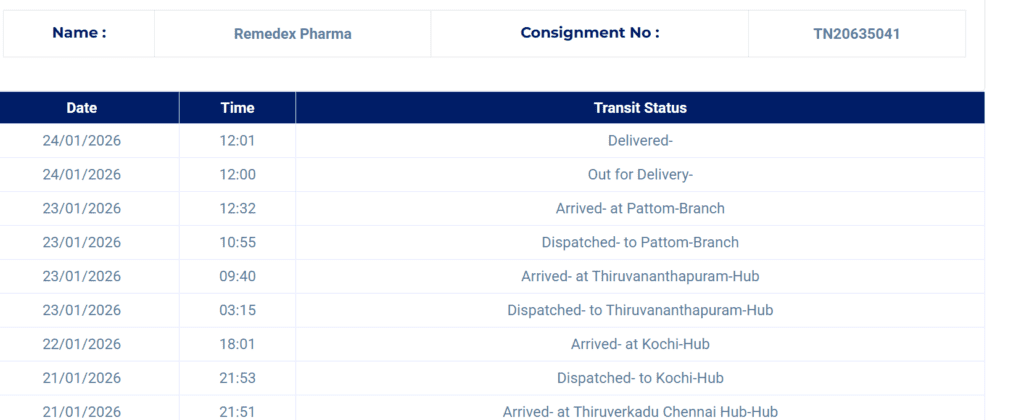This screenshot has height=420, width=1024.
Task: Click the Name label cell
Action: (79, 33)
